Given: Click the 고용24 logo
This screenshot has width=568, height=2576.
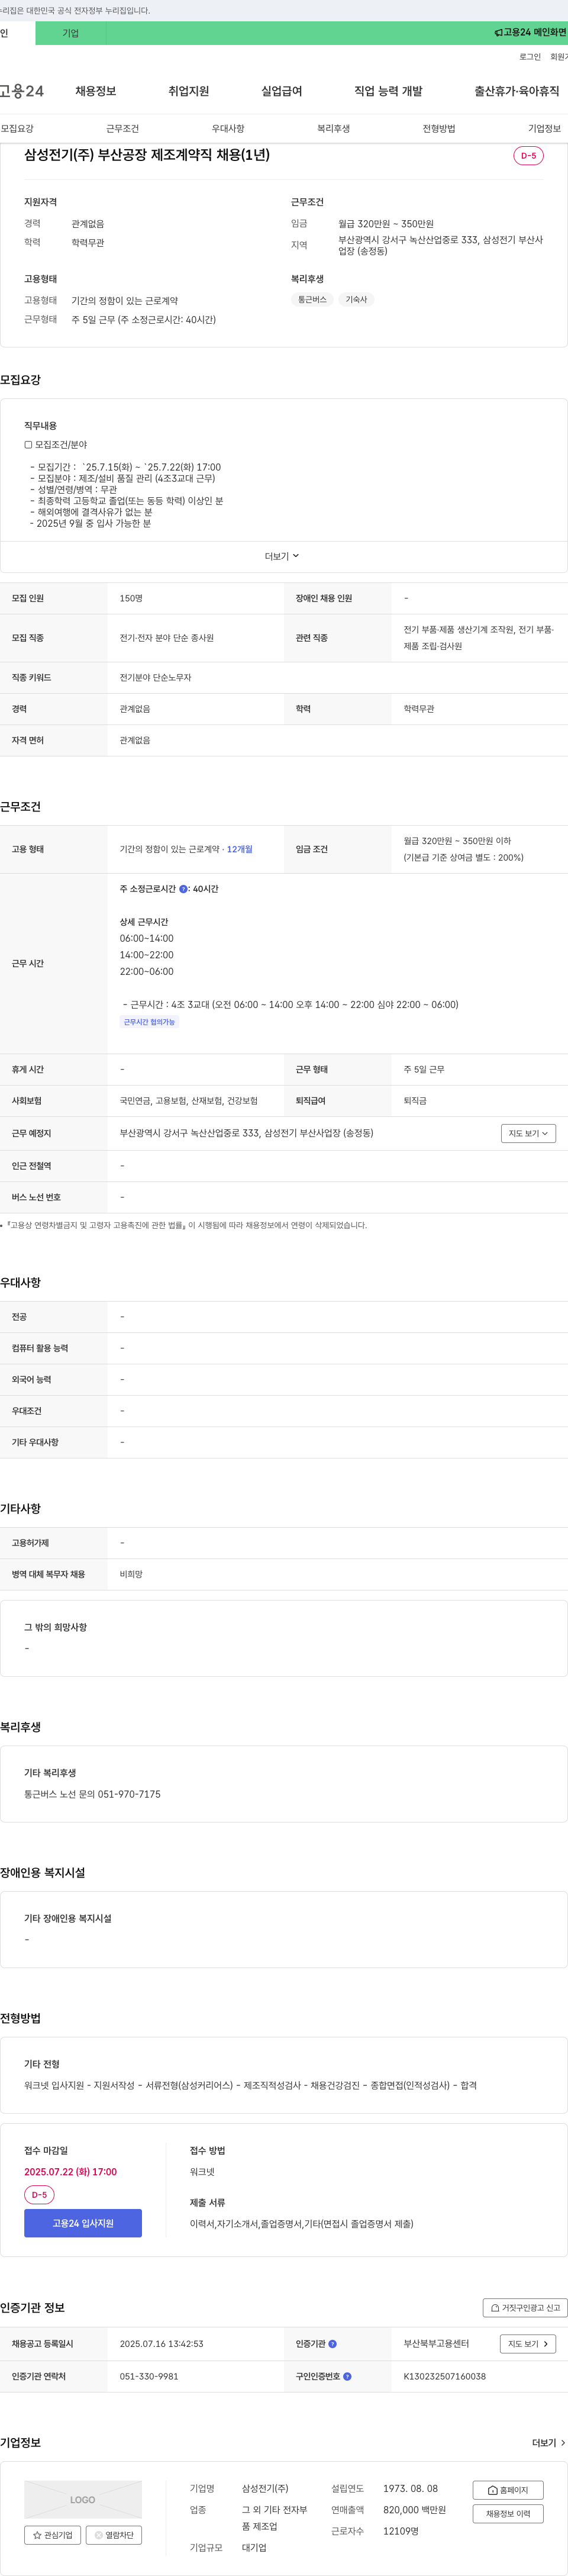Looking at the screenshot, I should pos(22,91).
